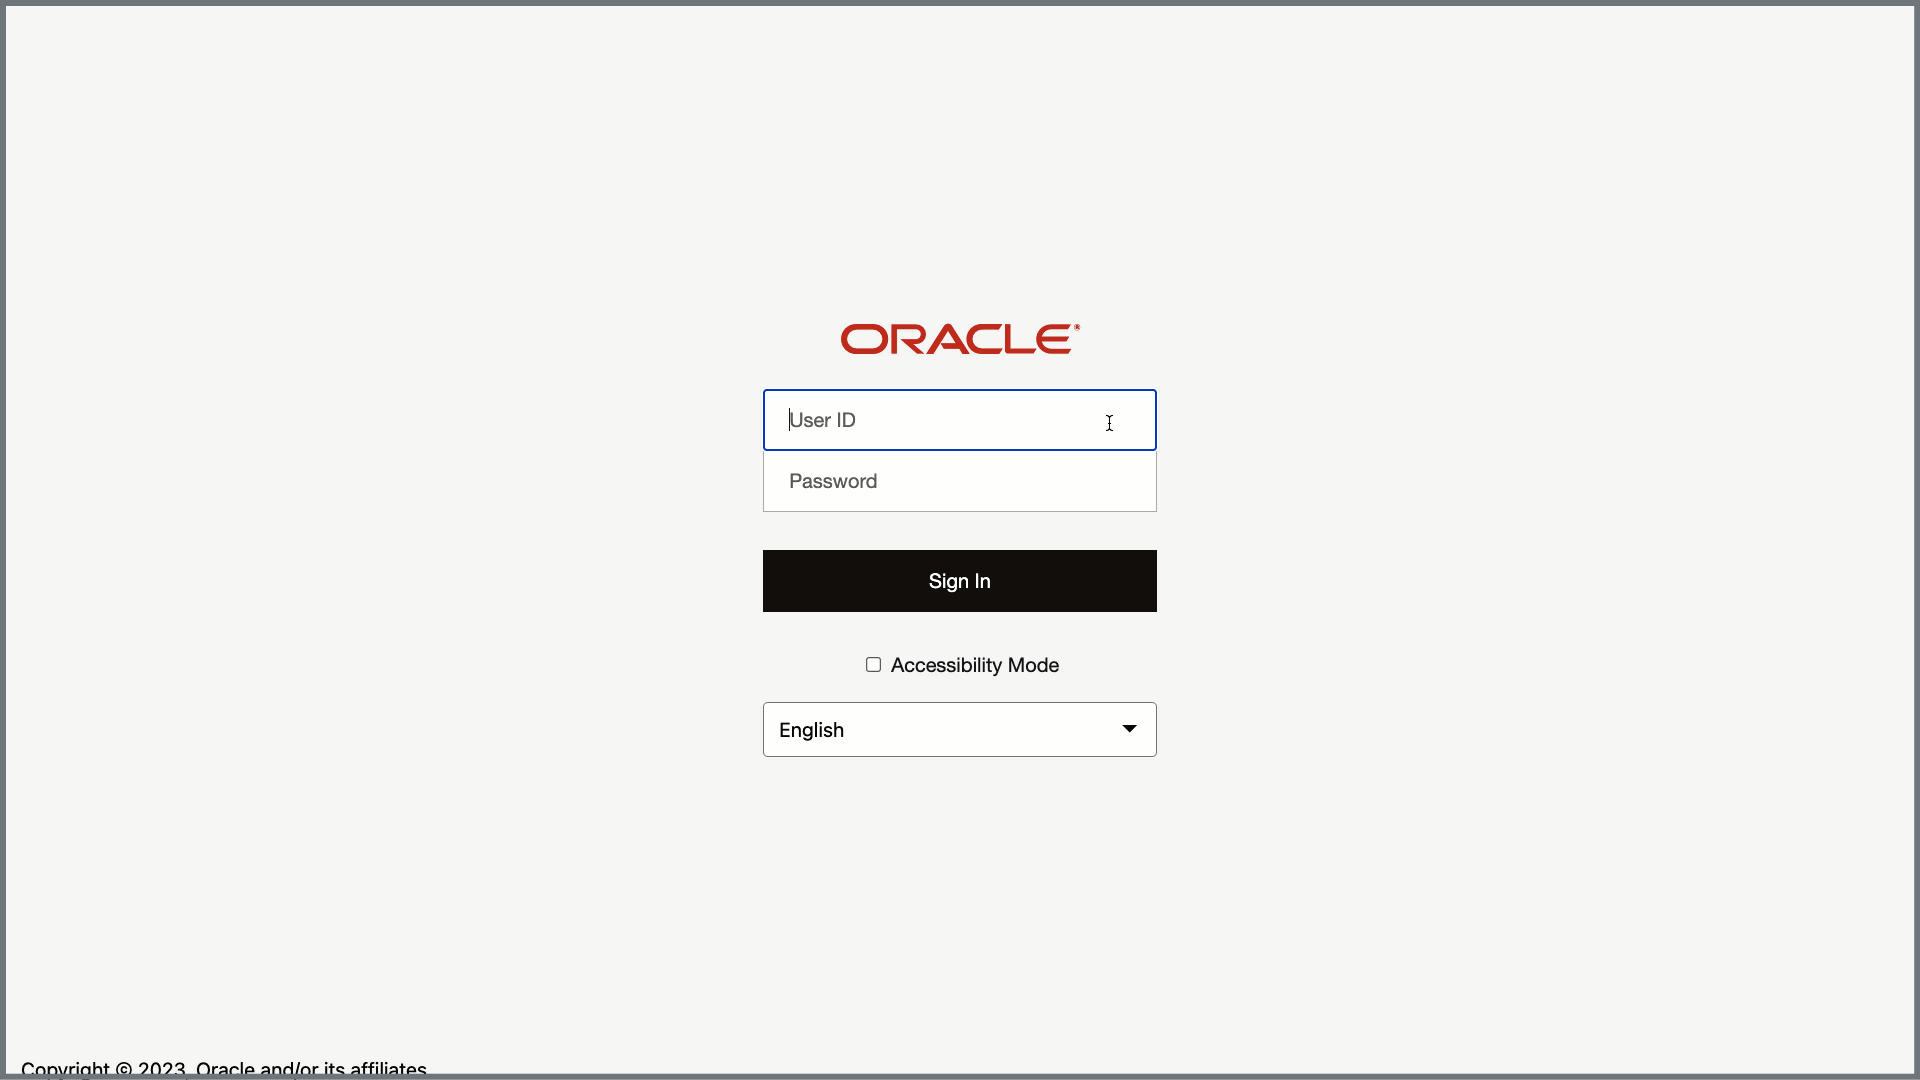Click the User ID placeholder text
The image size is (1920, 1080).
[x=822, y=420]
